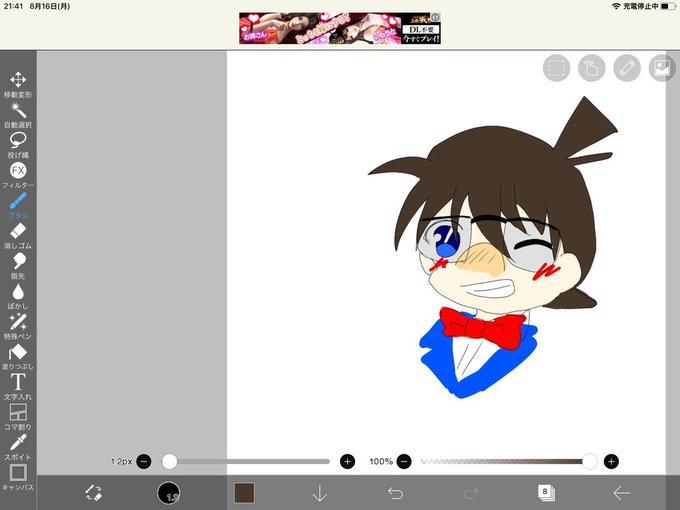Redo the undone stroke
The width and height of the screenshot is (680, 510).
coord(471,493)
